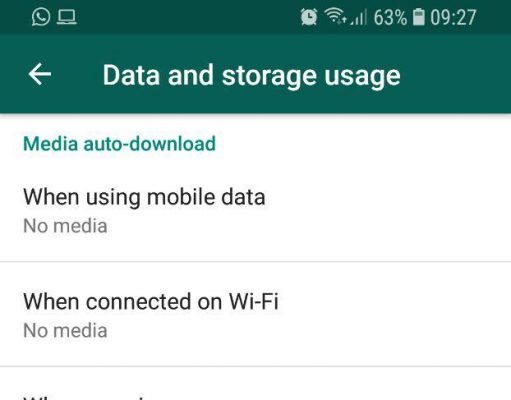511x400 pixels.
Task: Tap the back arrow icon
Action: (40, 74)
